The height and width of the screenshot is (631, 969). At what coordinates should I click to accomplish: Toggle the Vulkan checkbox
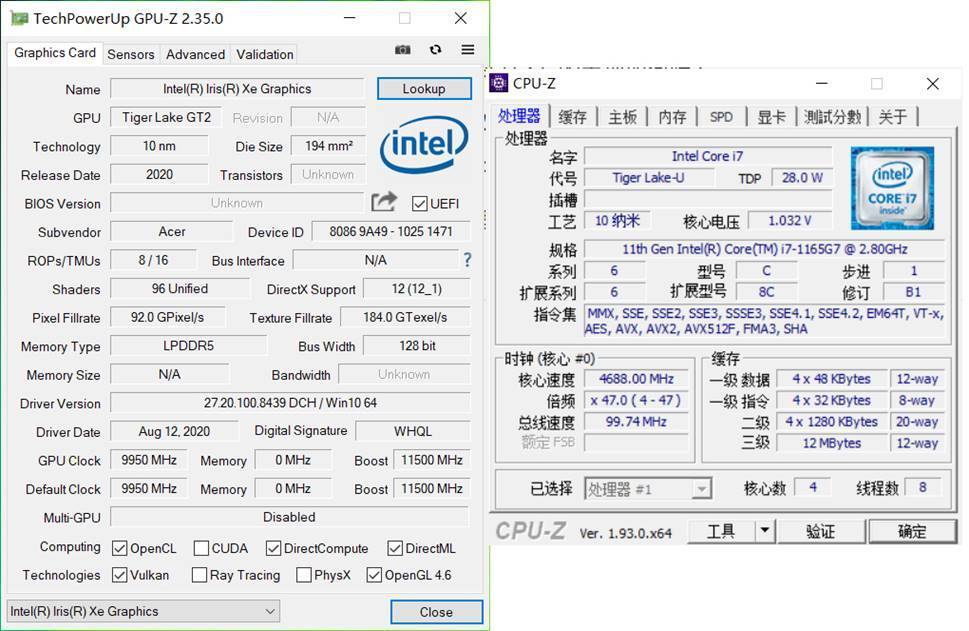(120, 575)
